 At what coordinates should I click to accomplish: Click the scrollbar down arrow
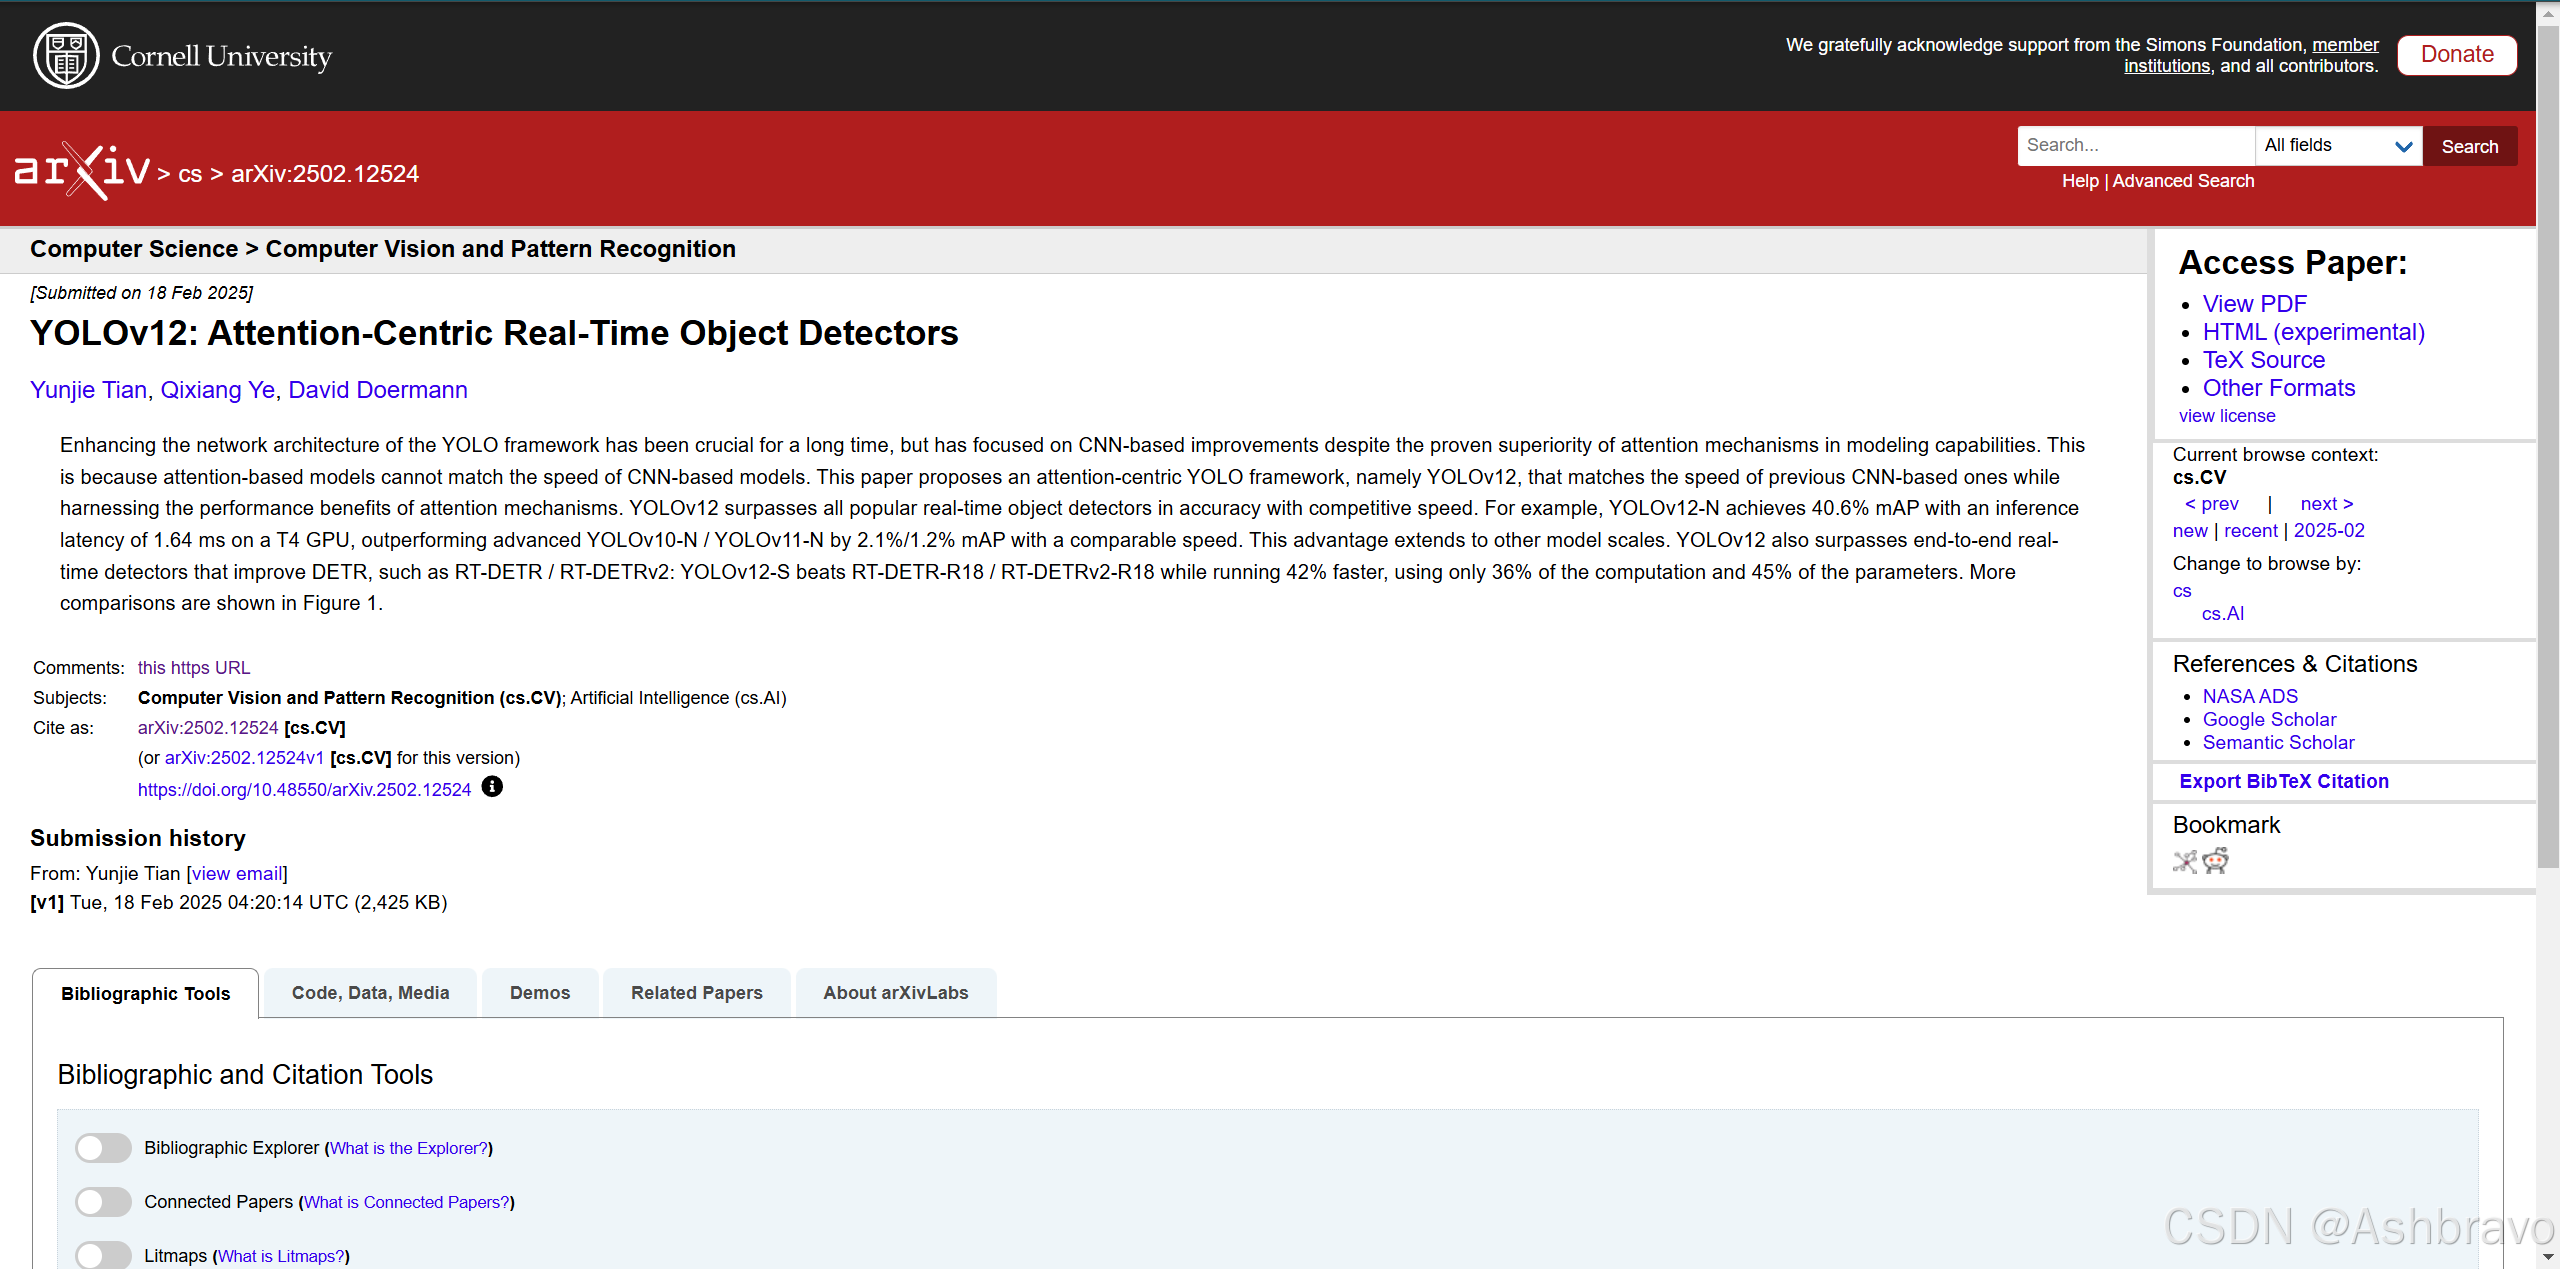tap(2548, 1257)
